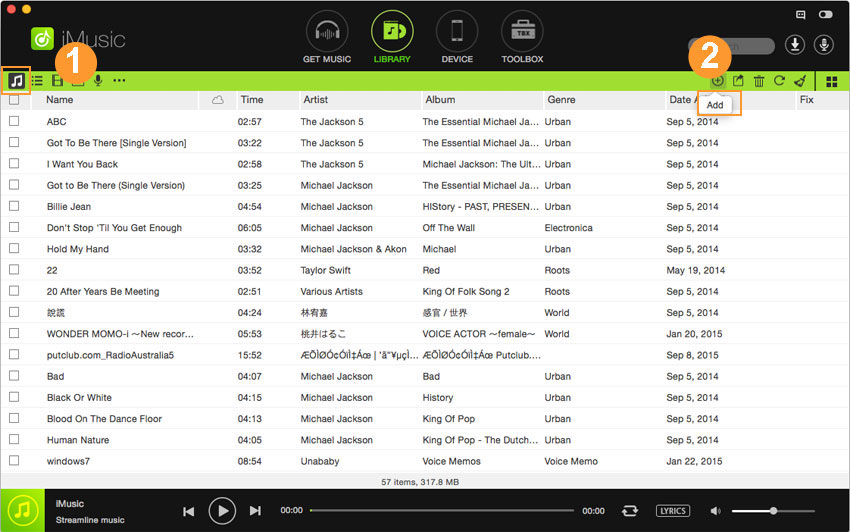Open the Device tab
The image size is (850, 532).
(457, 38)
